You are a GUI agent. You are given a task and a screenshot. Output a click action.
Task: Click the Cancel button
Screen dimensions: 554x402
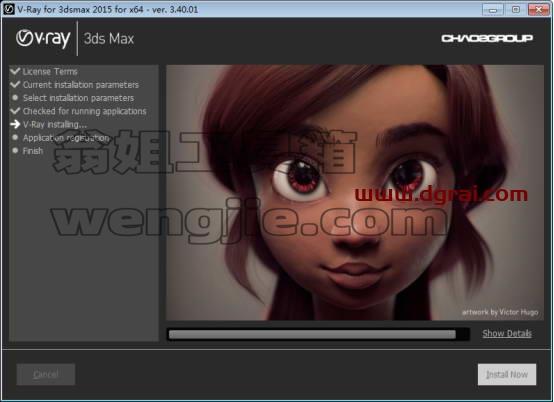(x=46, y=374)
